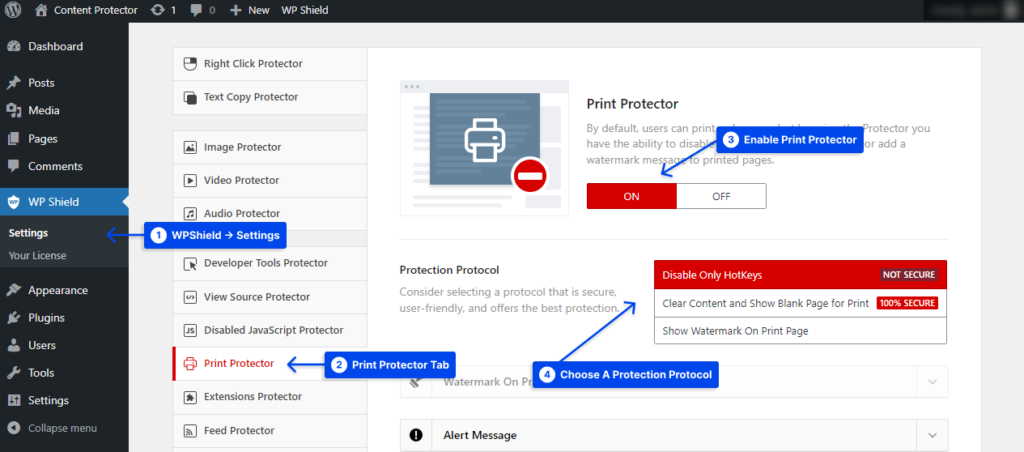The image size is (1024, 452).
Task: Expand the Alert Message section chevron
Action: tap(933, 435)
